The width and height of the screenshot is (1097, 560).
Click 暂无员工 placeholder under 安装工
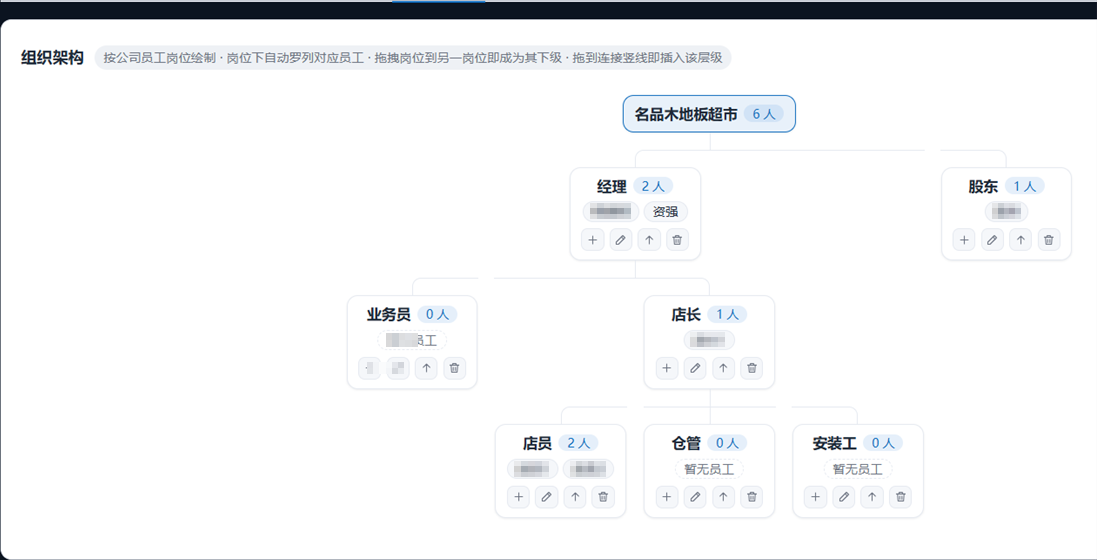point(858,469)
